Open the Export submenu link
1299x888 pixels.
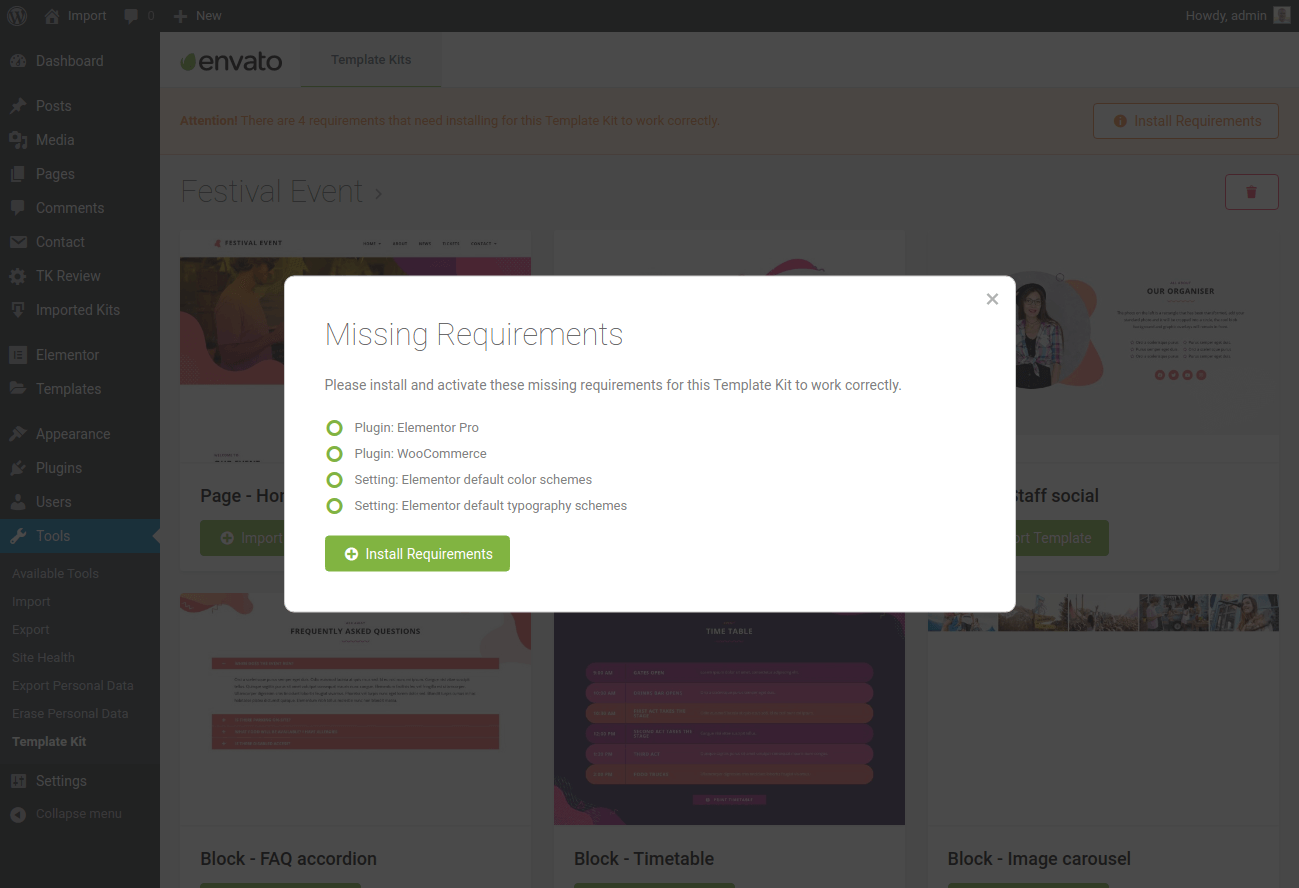pyautogui.click(x=31, y=630)
